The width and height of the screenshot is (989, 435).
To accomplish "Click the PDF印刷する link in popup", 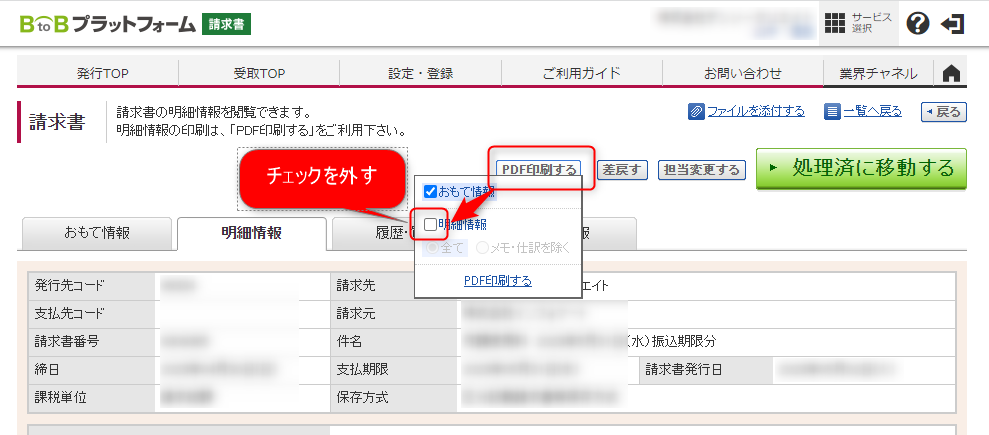I will tap(498, 281).
